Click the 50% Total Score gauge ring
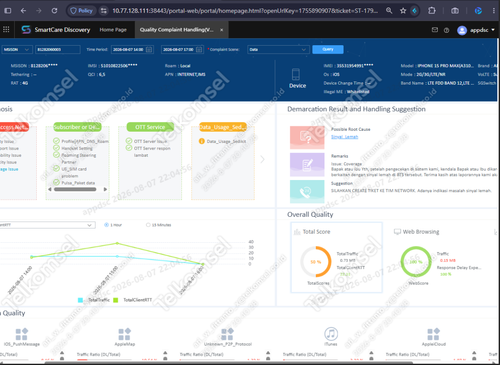500x365 pixels. (x=316, y=262)
